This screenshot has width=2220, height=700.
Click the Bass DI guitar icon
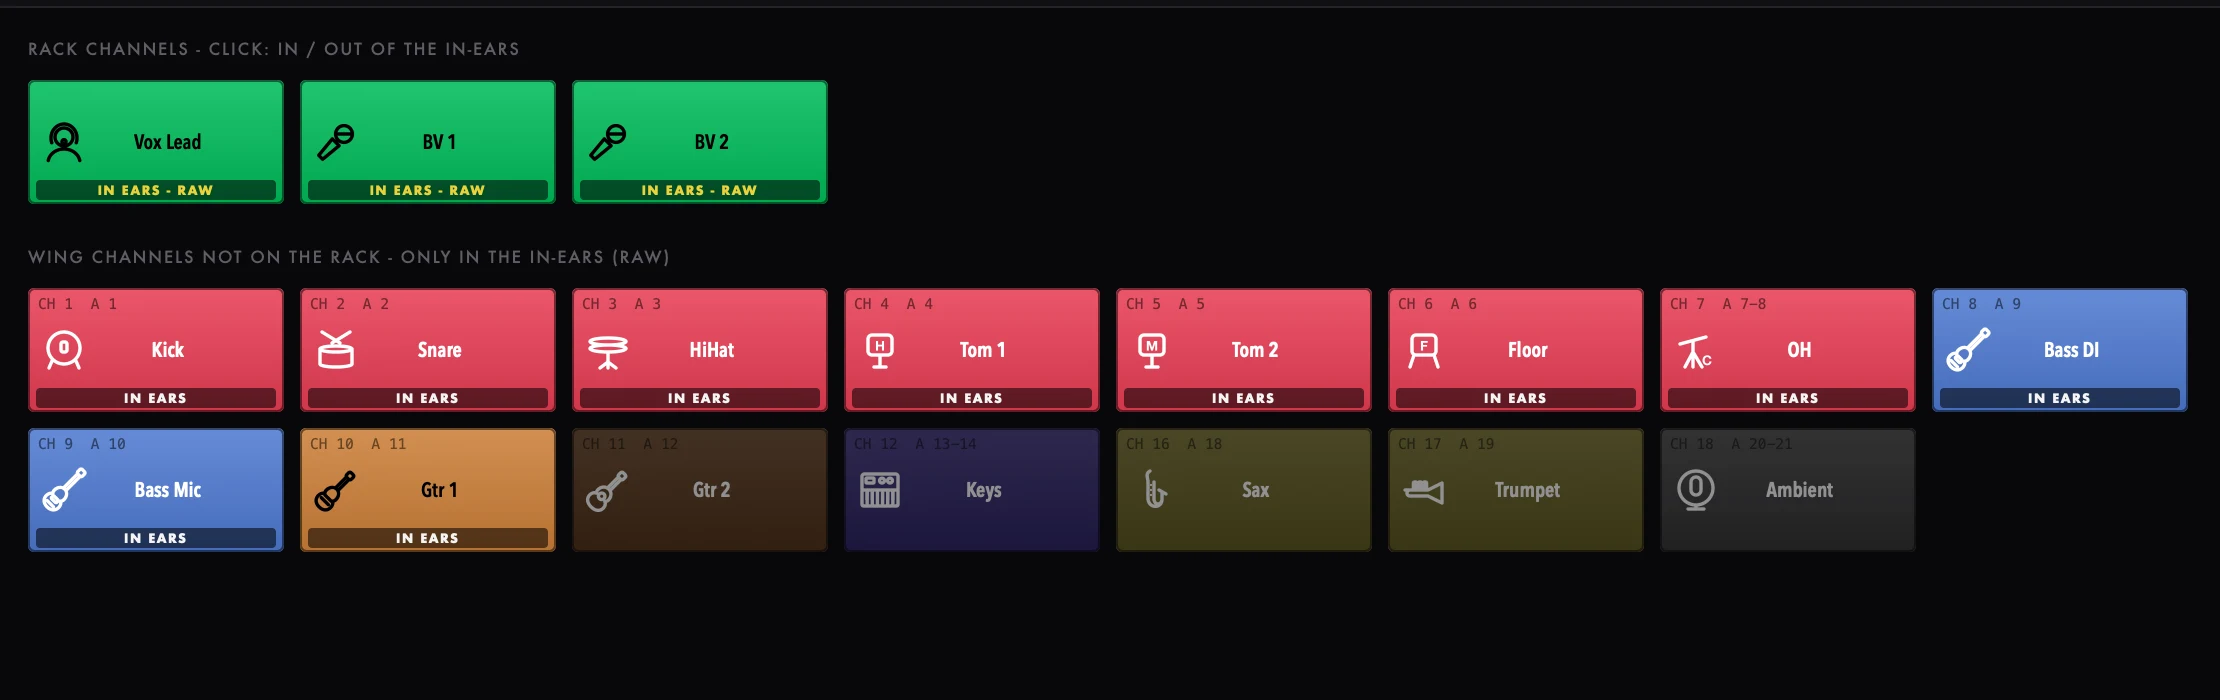click(1968, 350)
